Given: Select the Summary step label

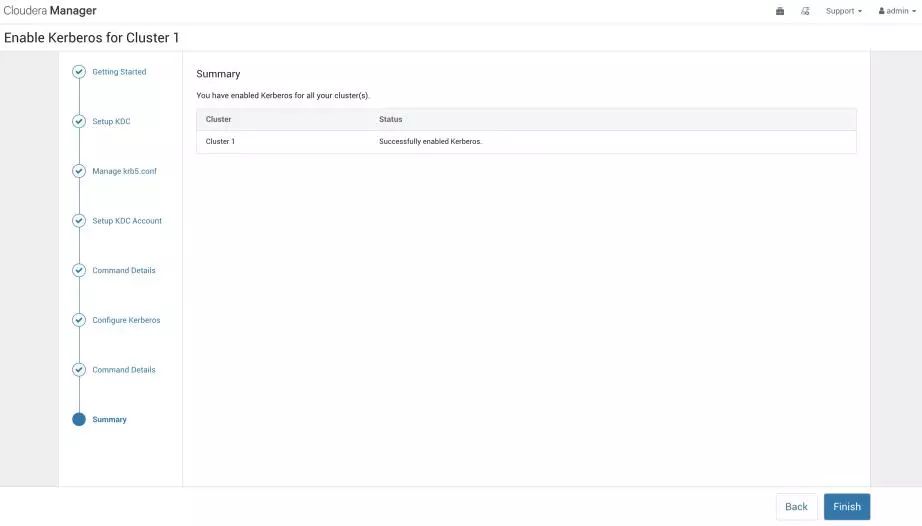Looking at the screenshot, I should (x=109, y=420).
